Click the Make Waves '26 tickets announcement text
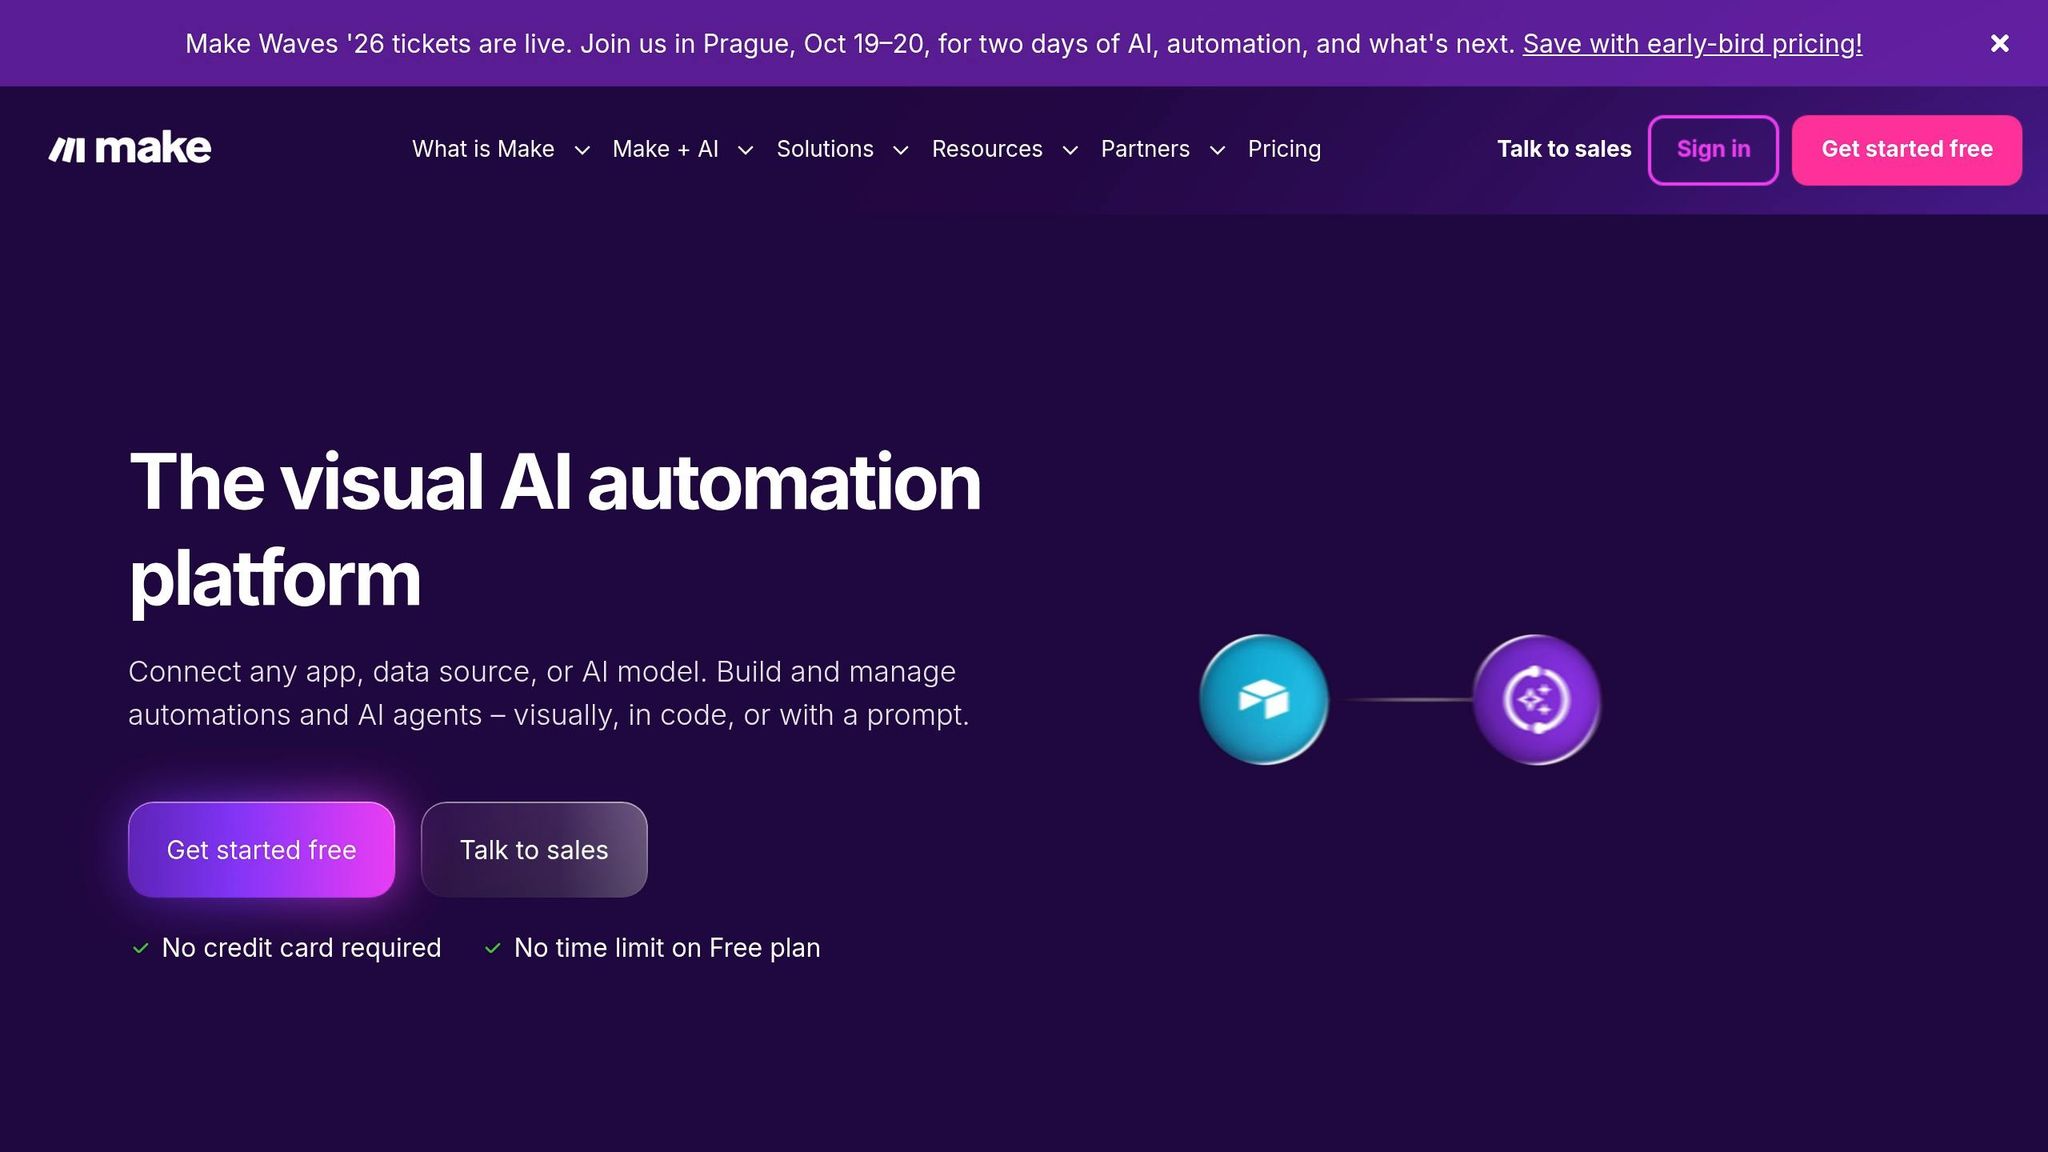This screenshot has width=2048, height=1152. pos(850,44)
